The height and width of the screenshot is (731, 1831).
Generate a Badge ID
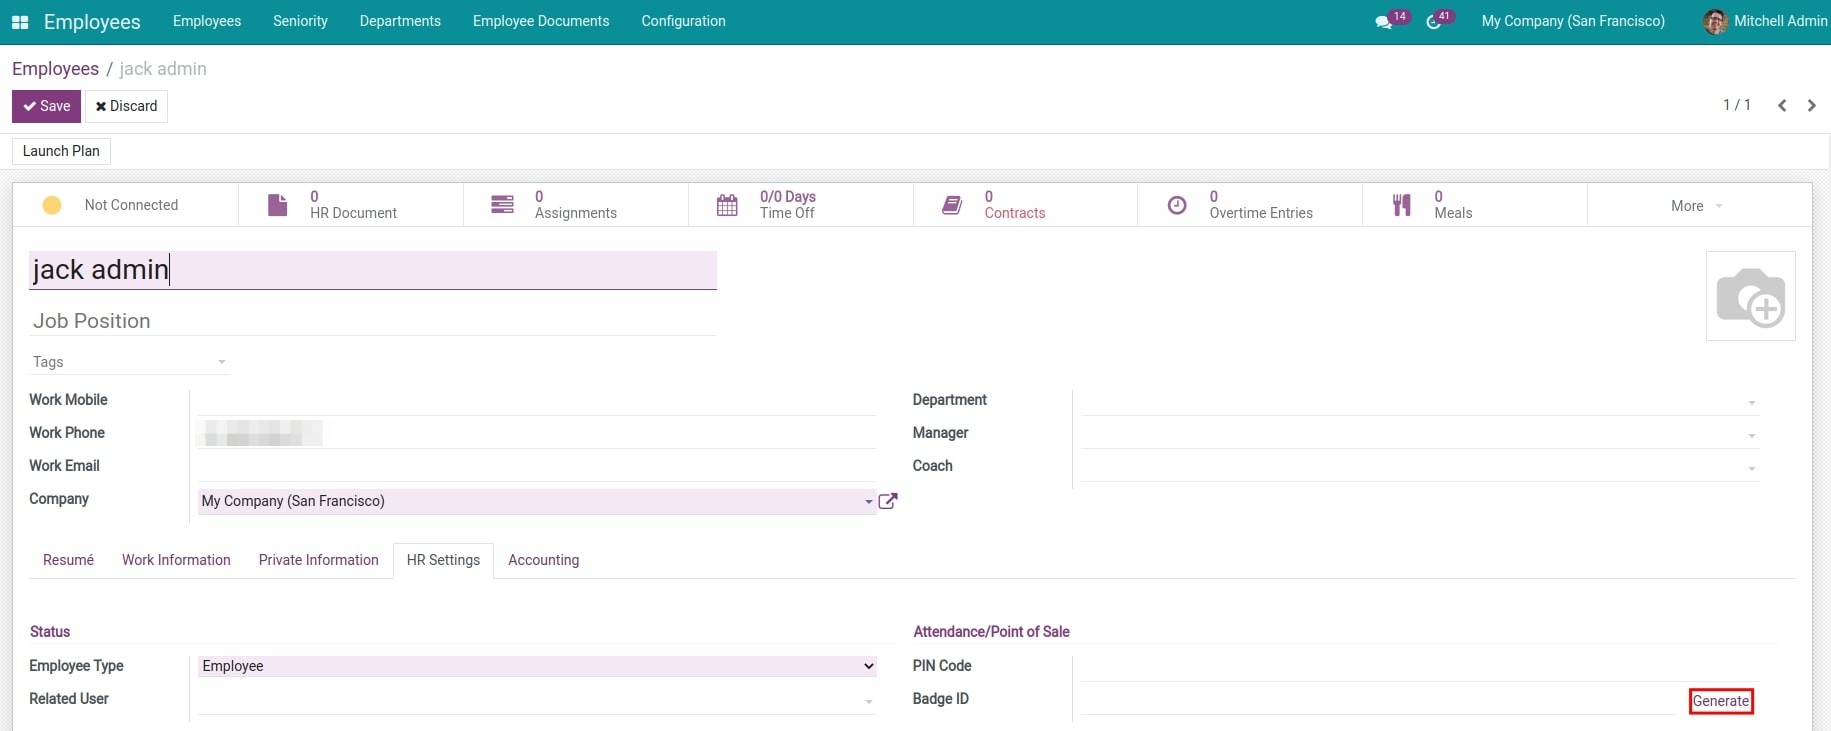pos(1720,701)
